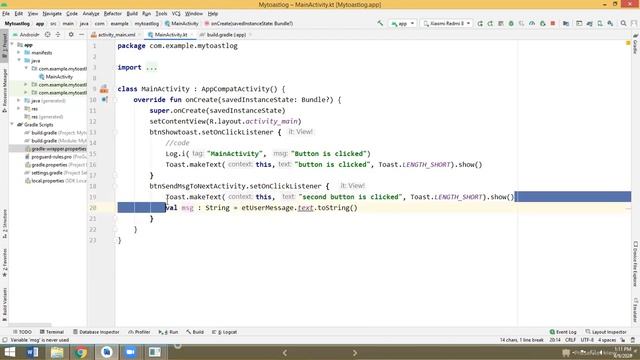Click Apply Changes and Restart Activity icon
This screenshot has width=640, height=360.
[490, 23]
